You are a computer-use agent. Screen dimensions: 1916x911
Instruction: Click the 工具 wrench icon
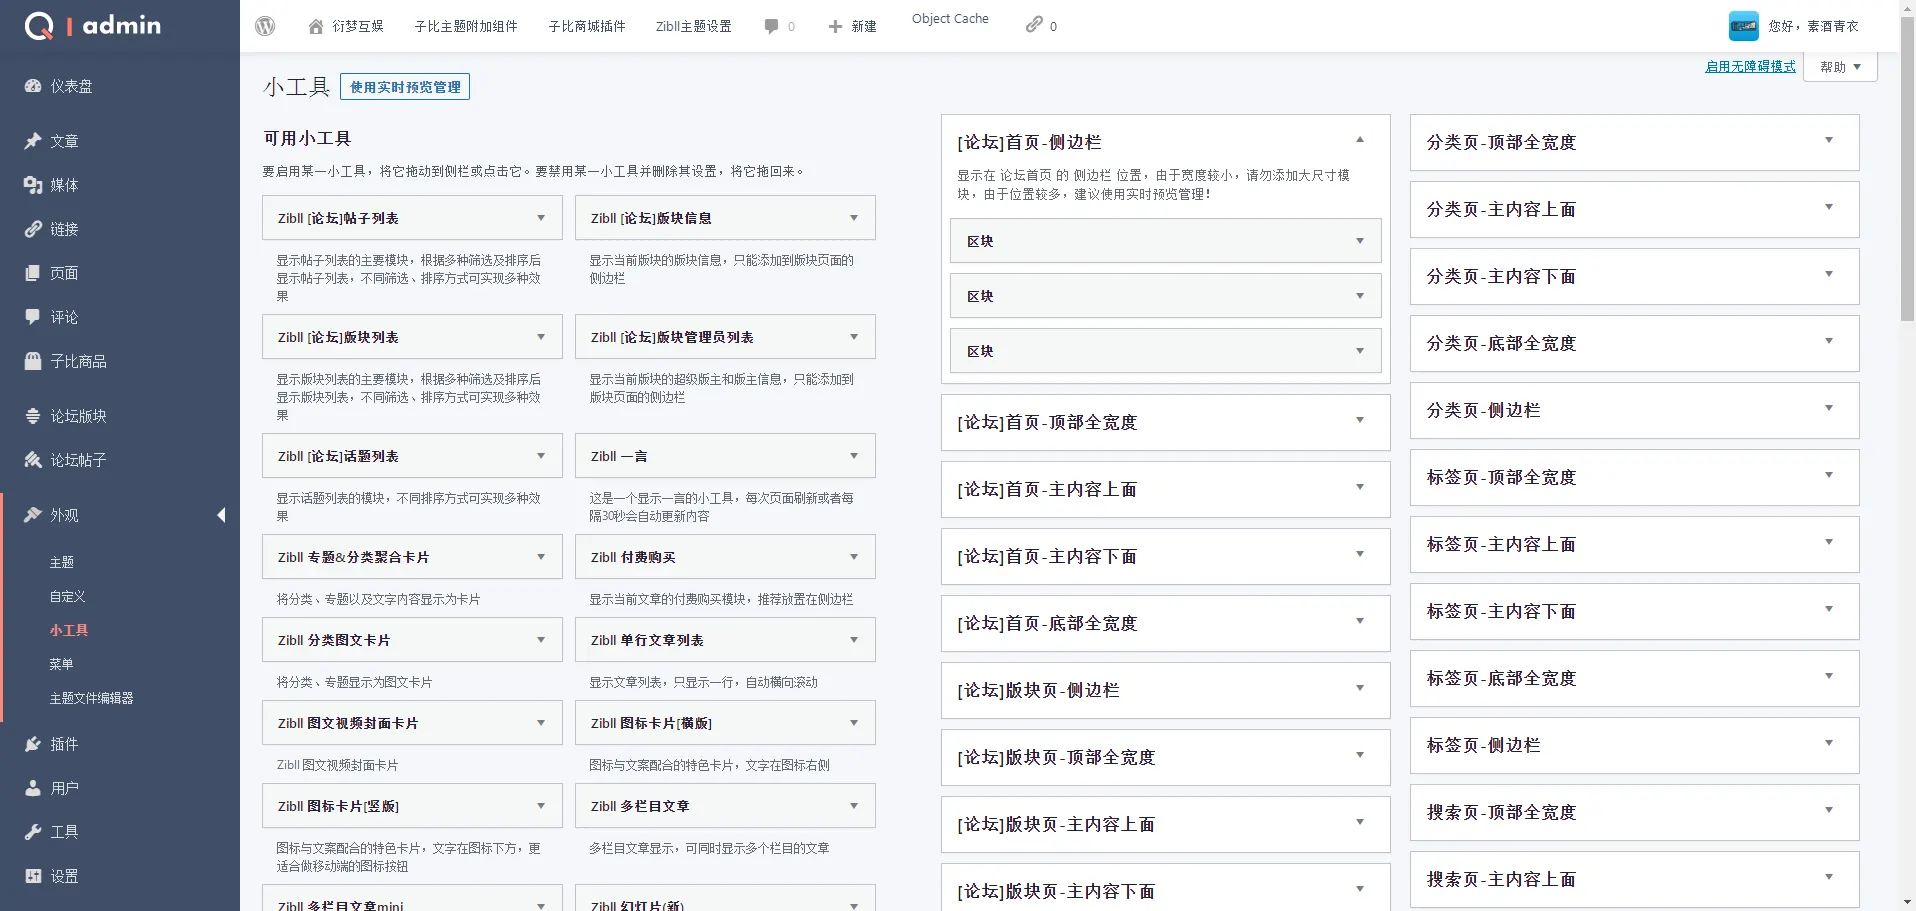[33, 832]
